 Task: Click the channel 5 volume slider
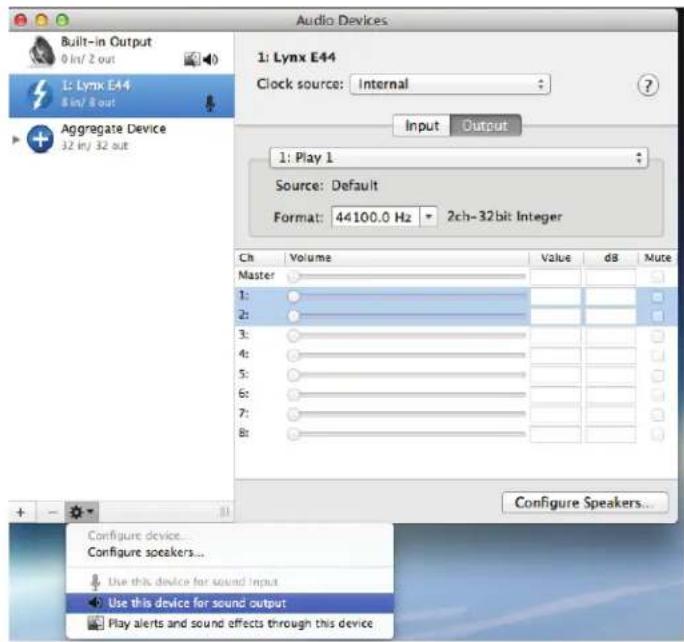click(x=406, y=376)
